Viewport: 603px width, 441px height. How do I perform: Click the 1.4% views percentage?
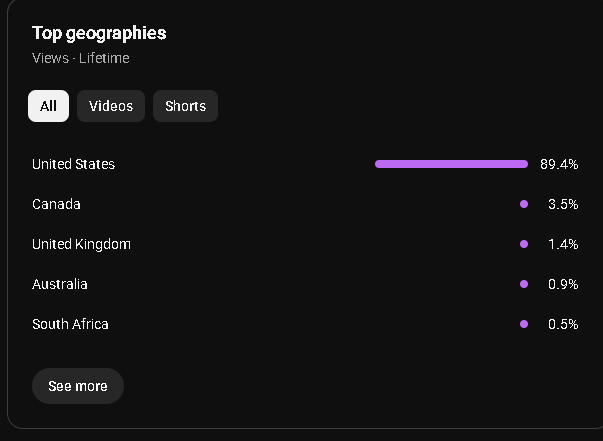[x=563, y=244]
